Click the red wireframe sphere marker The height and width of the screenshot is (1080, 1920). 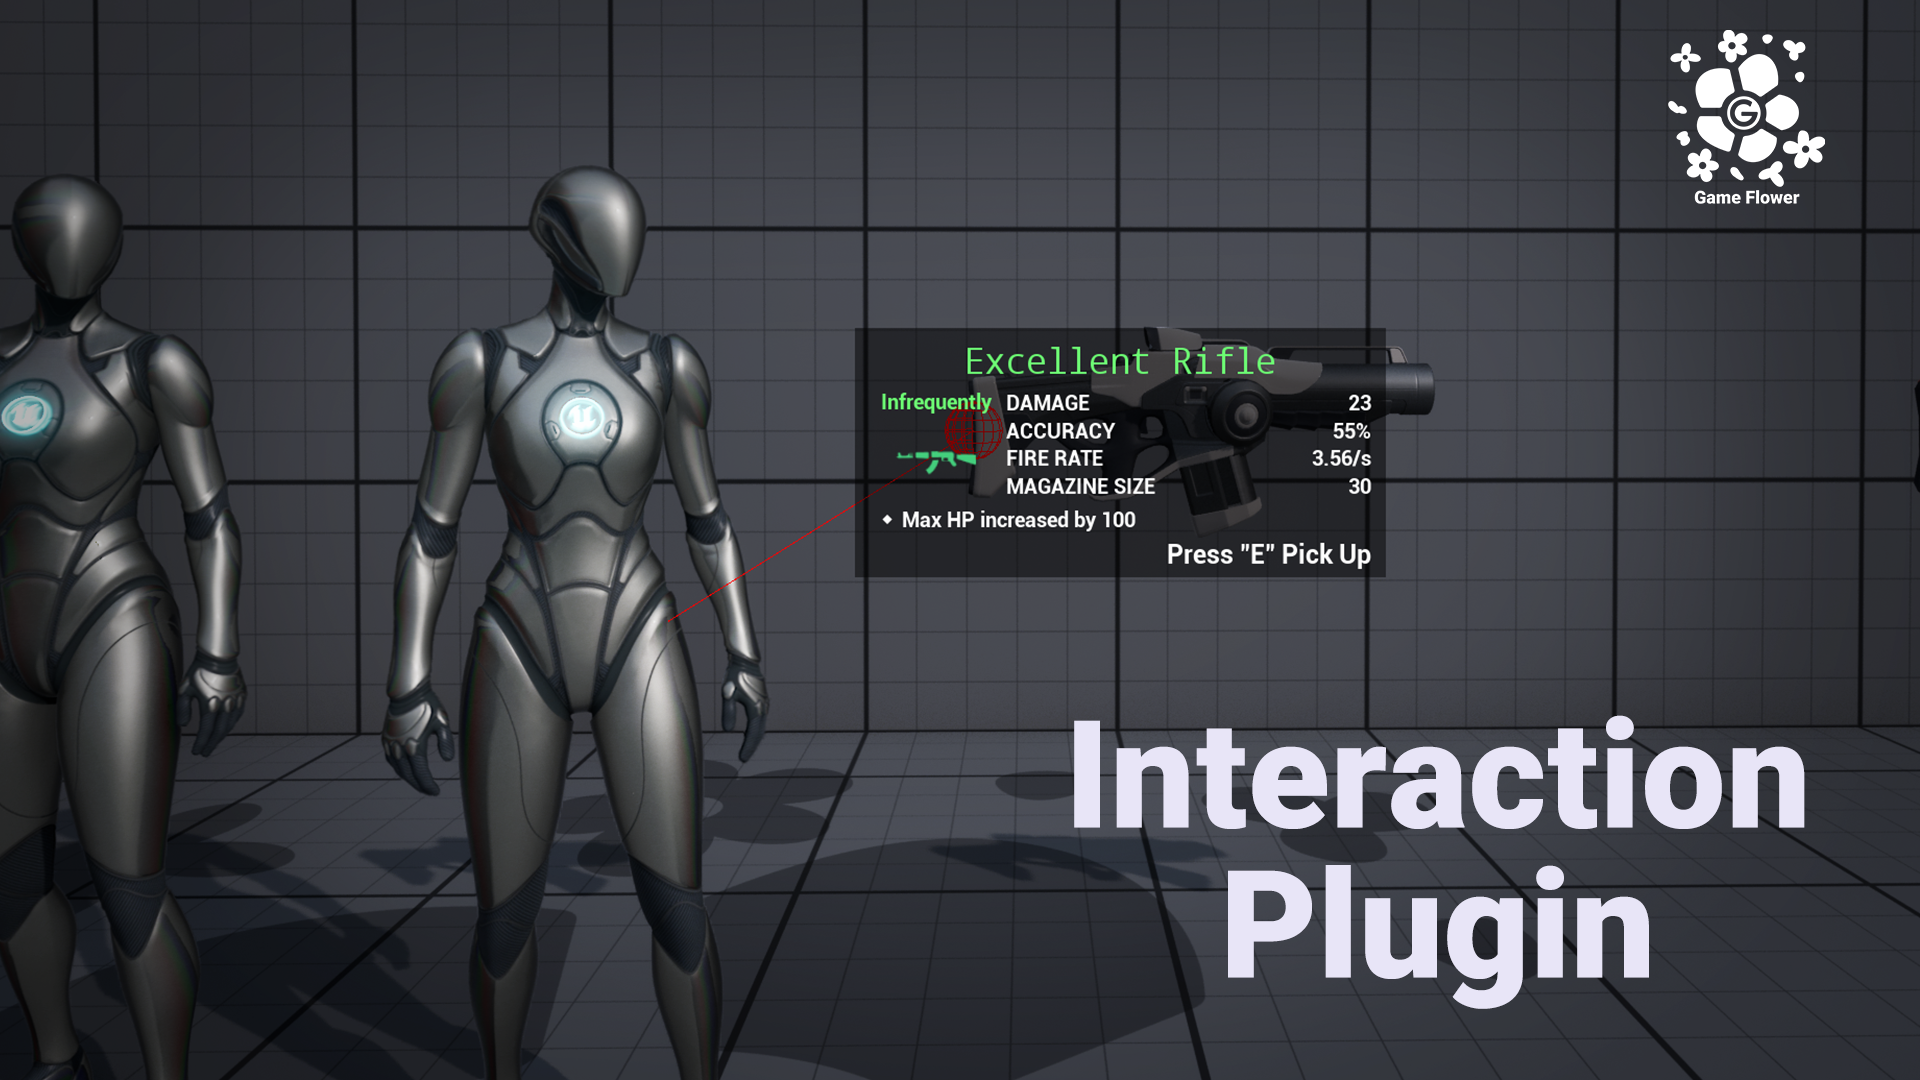click(x=973, y=433)
